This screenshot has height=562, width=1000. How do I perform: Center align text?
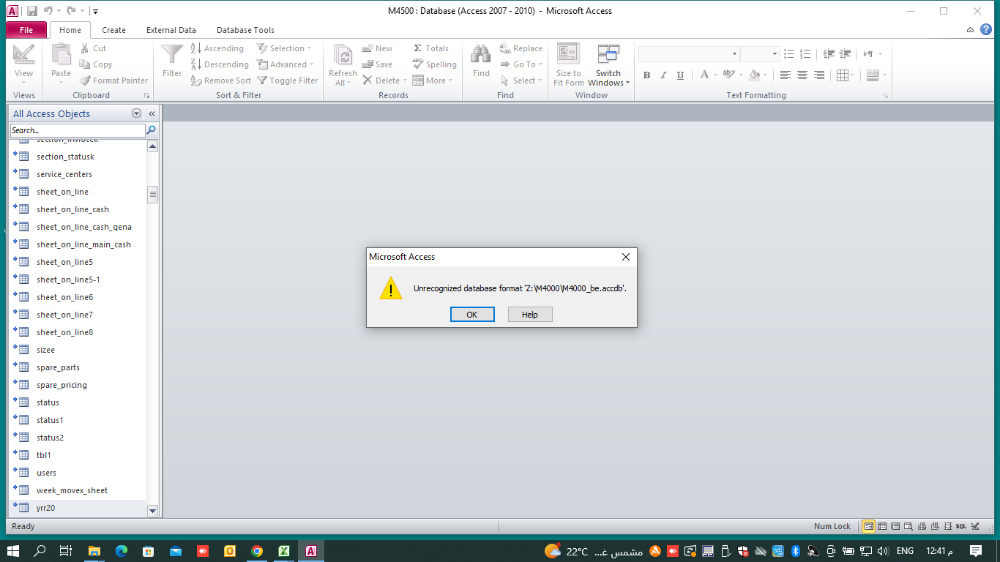[802, 75]
